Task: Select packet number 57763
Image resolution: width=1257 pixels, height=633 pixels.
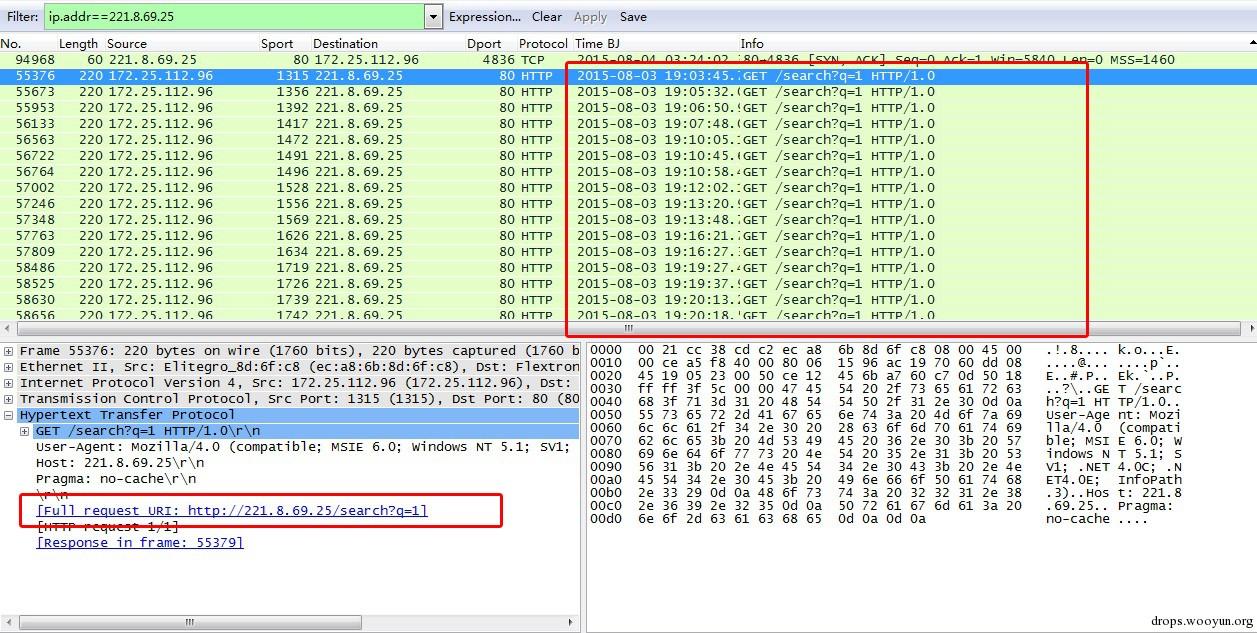Action: [x=628, y=236]
